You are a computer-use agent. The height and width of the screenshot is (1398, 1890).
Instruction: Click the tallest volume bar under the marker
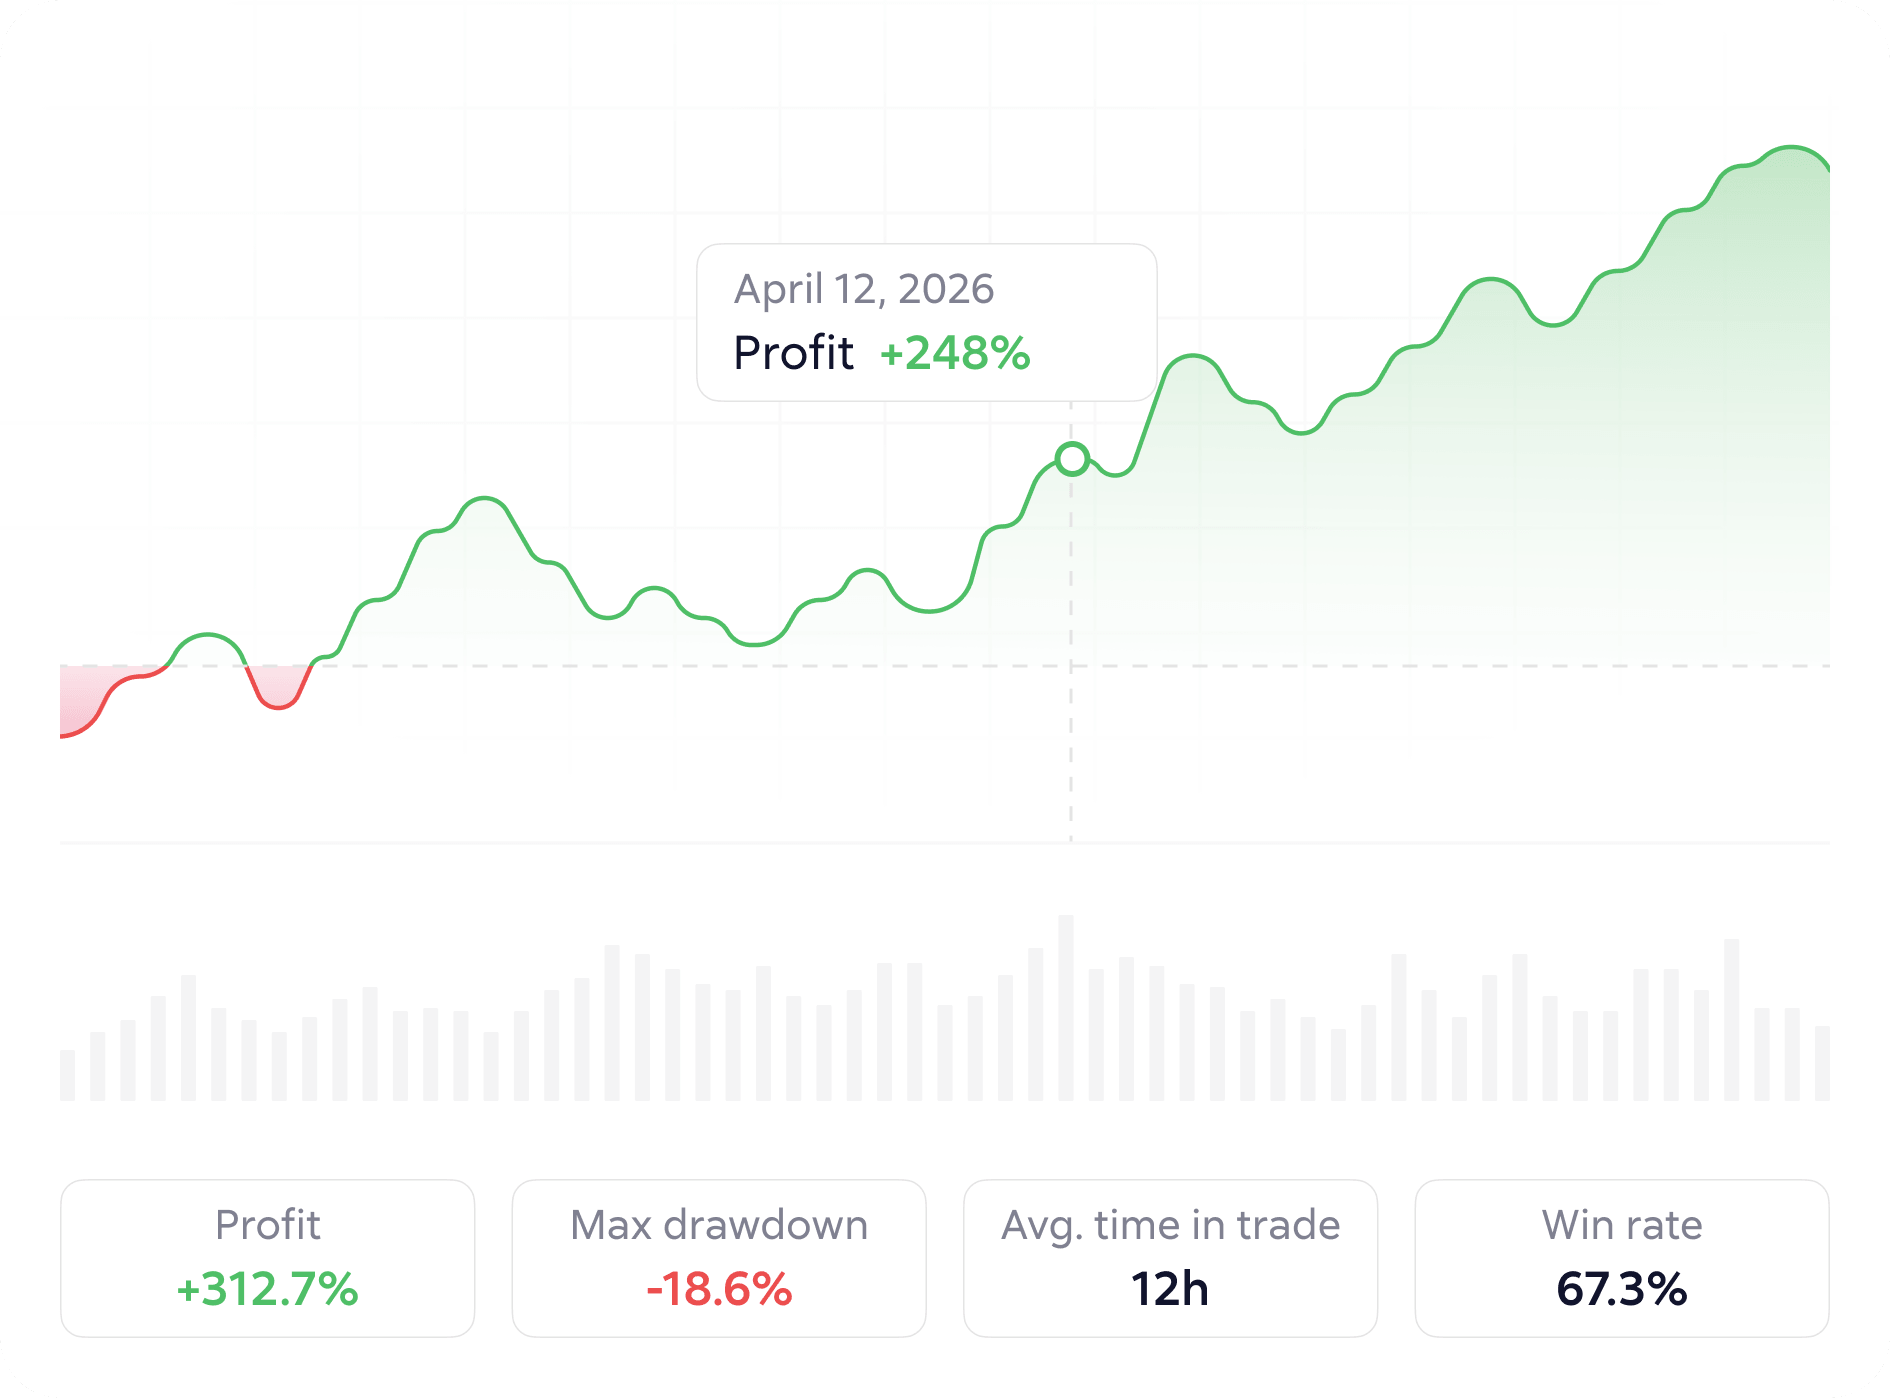[x=1066, y=1008]
